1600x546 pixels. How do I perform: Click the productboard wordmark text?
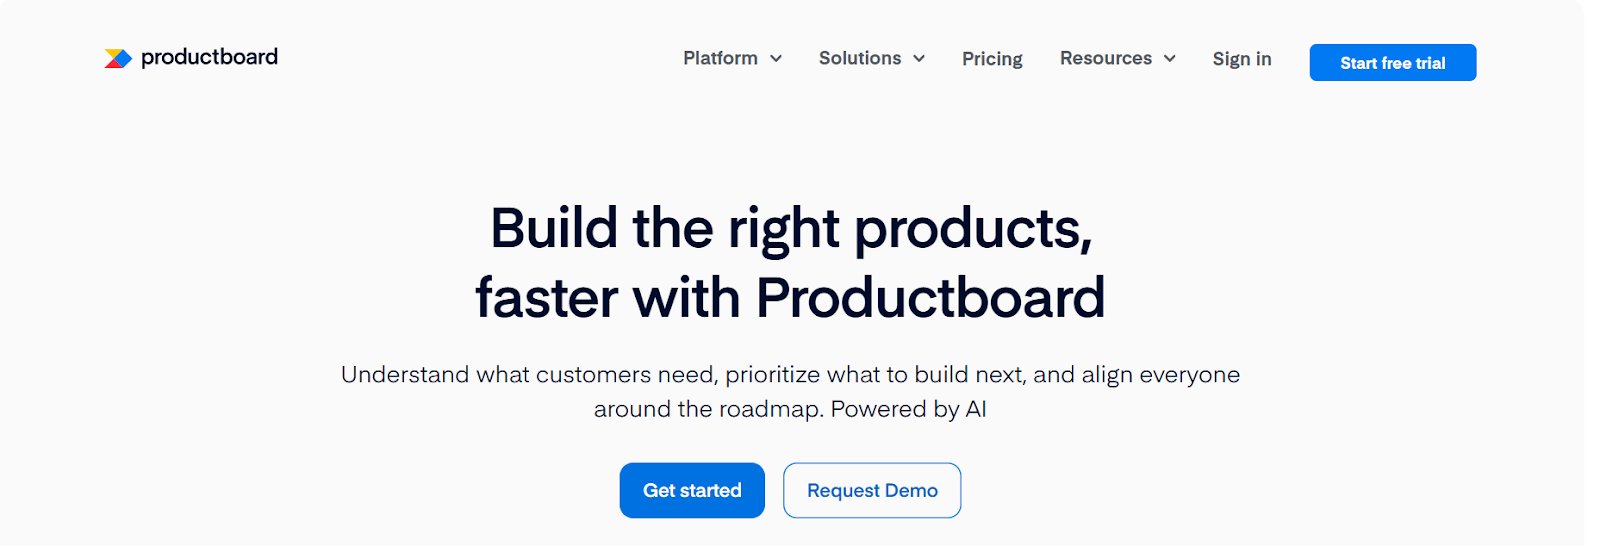tap(209, 57)
